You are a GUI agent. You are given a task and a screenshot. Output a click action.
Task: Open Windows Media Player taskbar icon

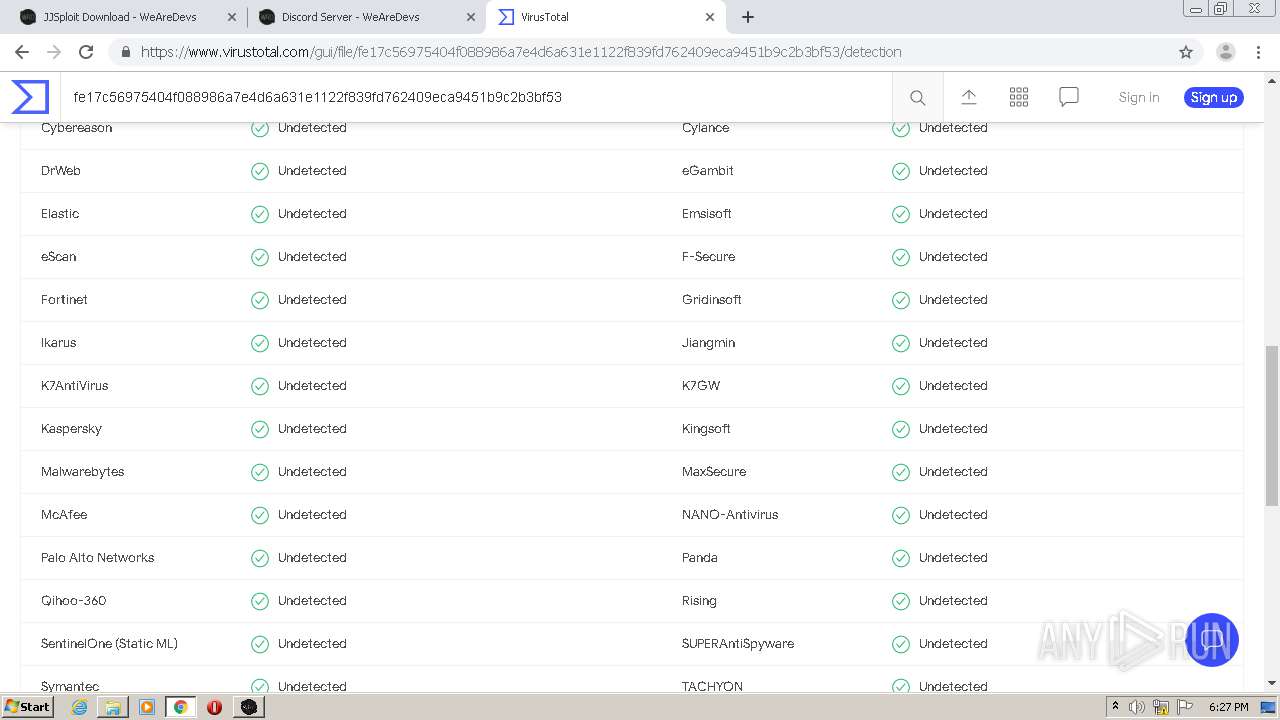tap(147, 707)
